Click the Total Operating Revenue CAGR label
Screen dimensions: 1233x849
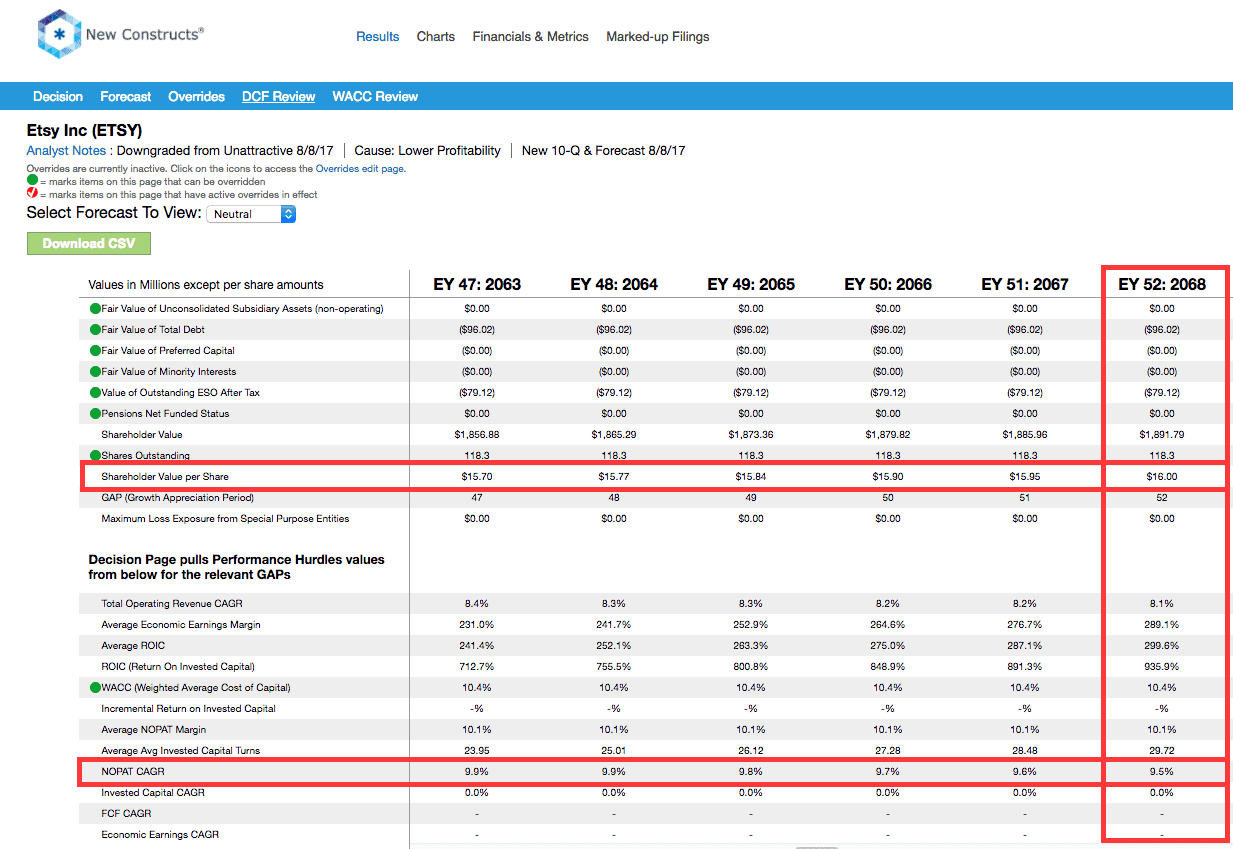[x=172, y=604]
